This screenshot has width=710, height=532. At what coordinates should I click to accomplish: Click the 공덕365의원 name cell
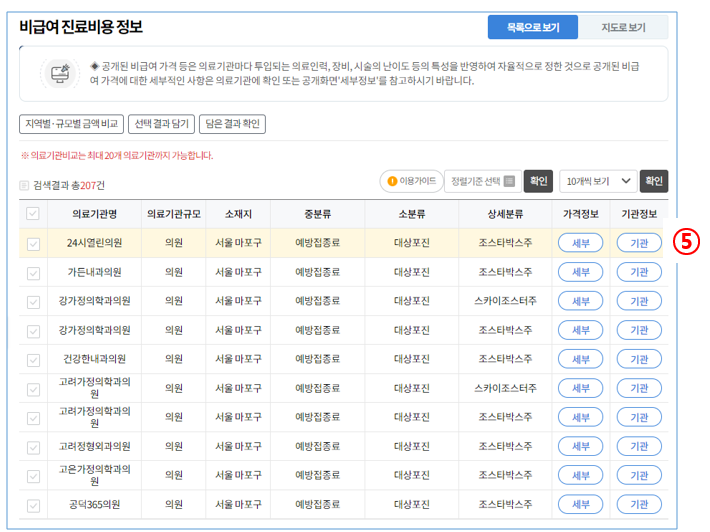tap(94, 504)
